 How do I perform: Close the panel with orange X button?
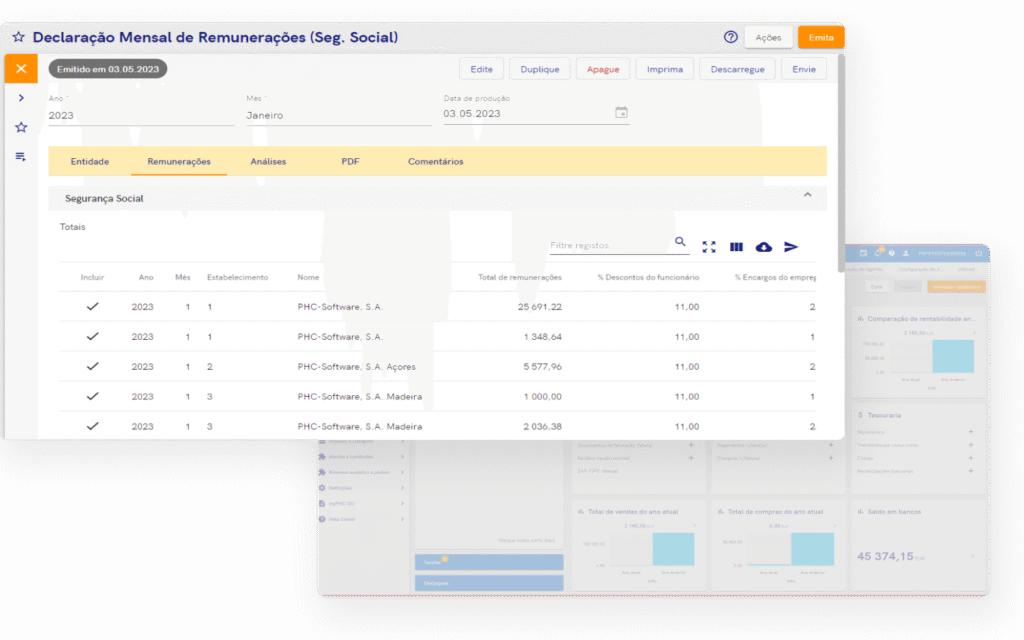point(21,69)
